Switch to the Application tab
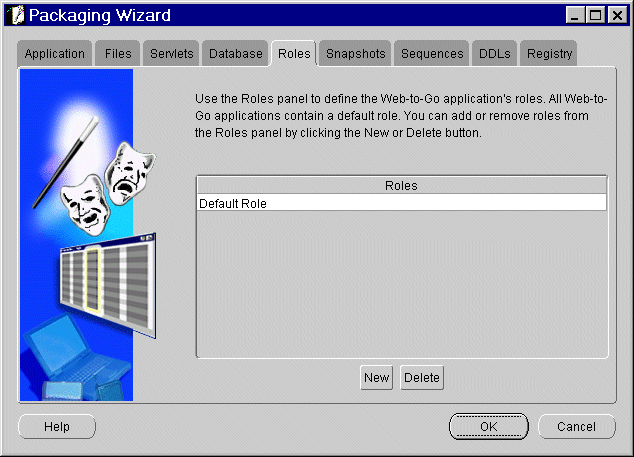 55,53
